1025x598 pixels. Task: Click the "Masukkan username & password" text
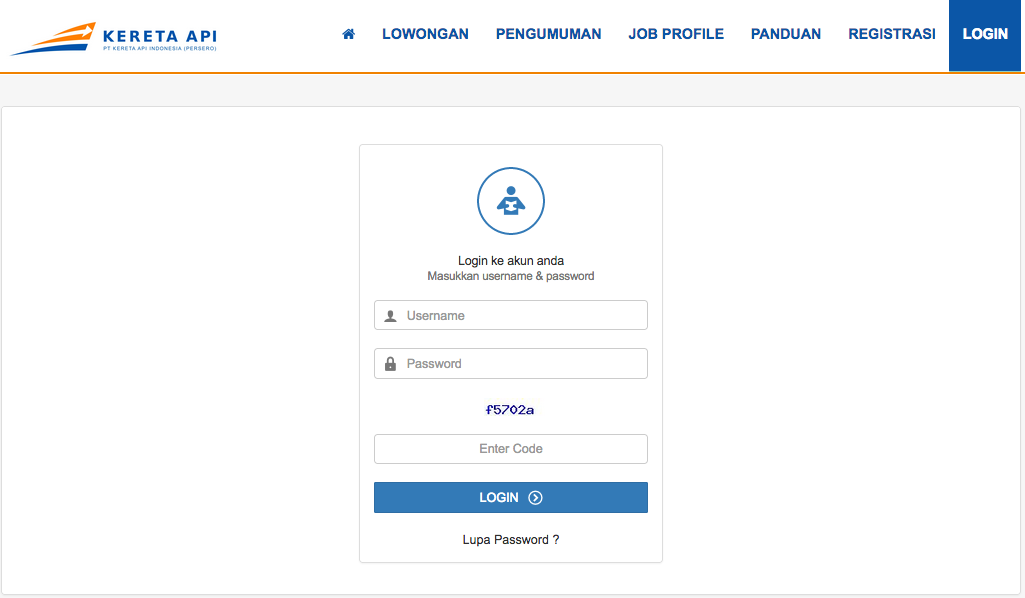point(511,276)
